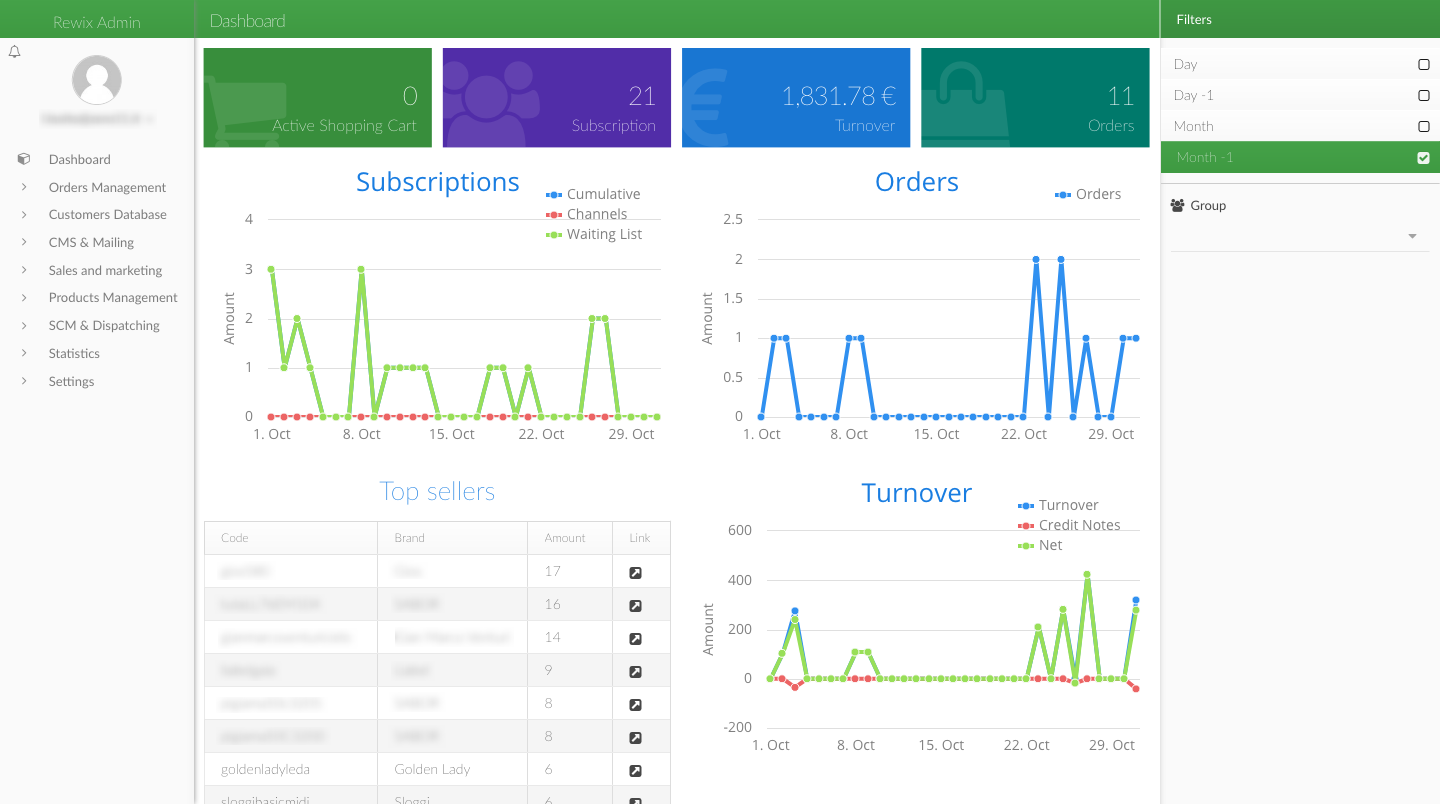Click the user profile avatar

[x=97, y=80]
